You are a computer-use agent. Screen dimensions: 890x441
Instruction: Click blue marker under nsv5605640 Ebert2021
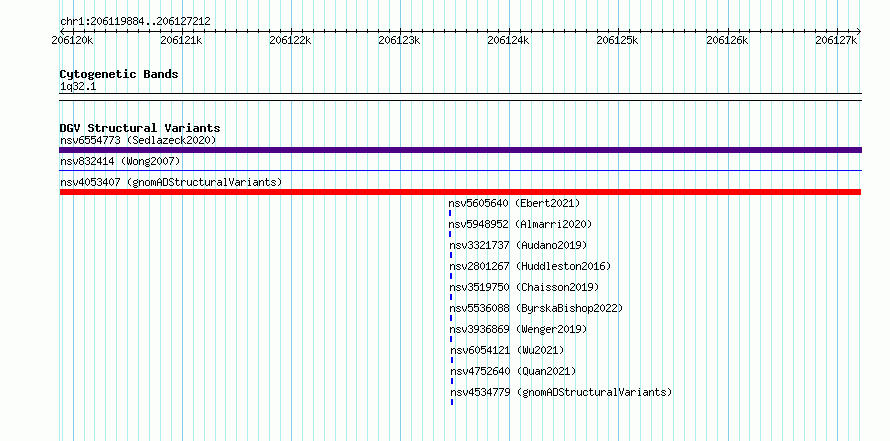tap(450, 213)
